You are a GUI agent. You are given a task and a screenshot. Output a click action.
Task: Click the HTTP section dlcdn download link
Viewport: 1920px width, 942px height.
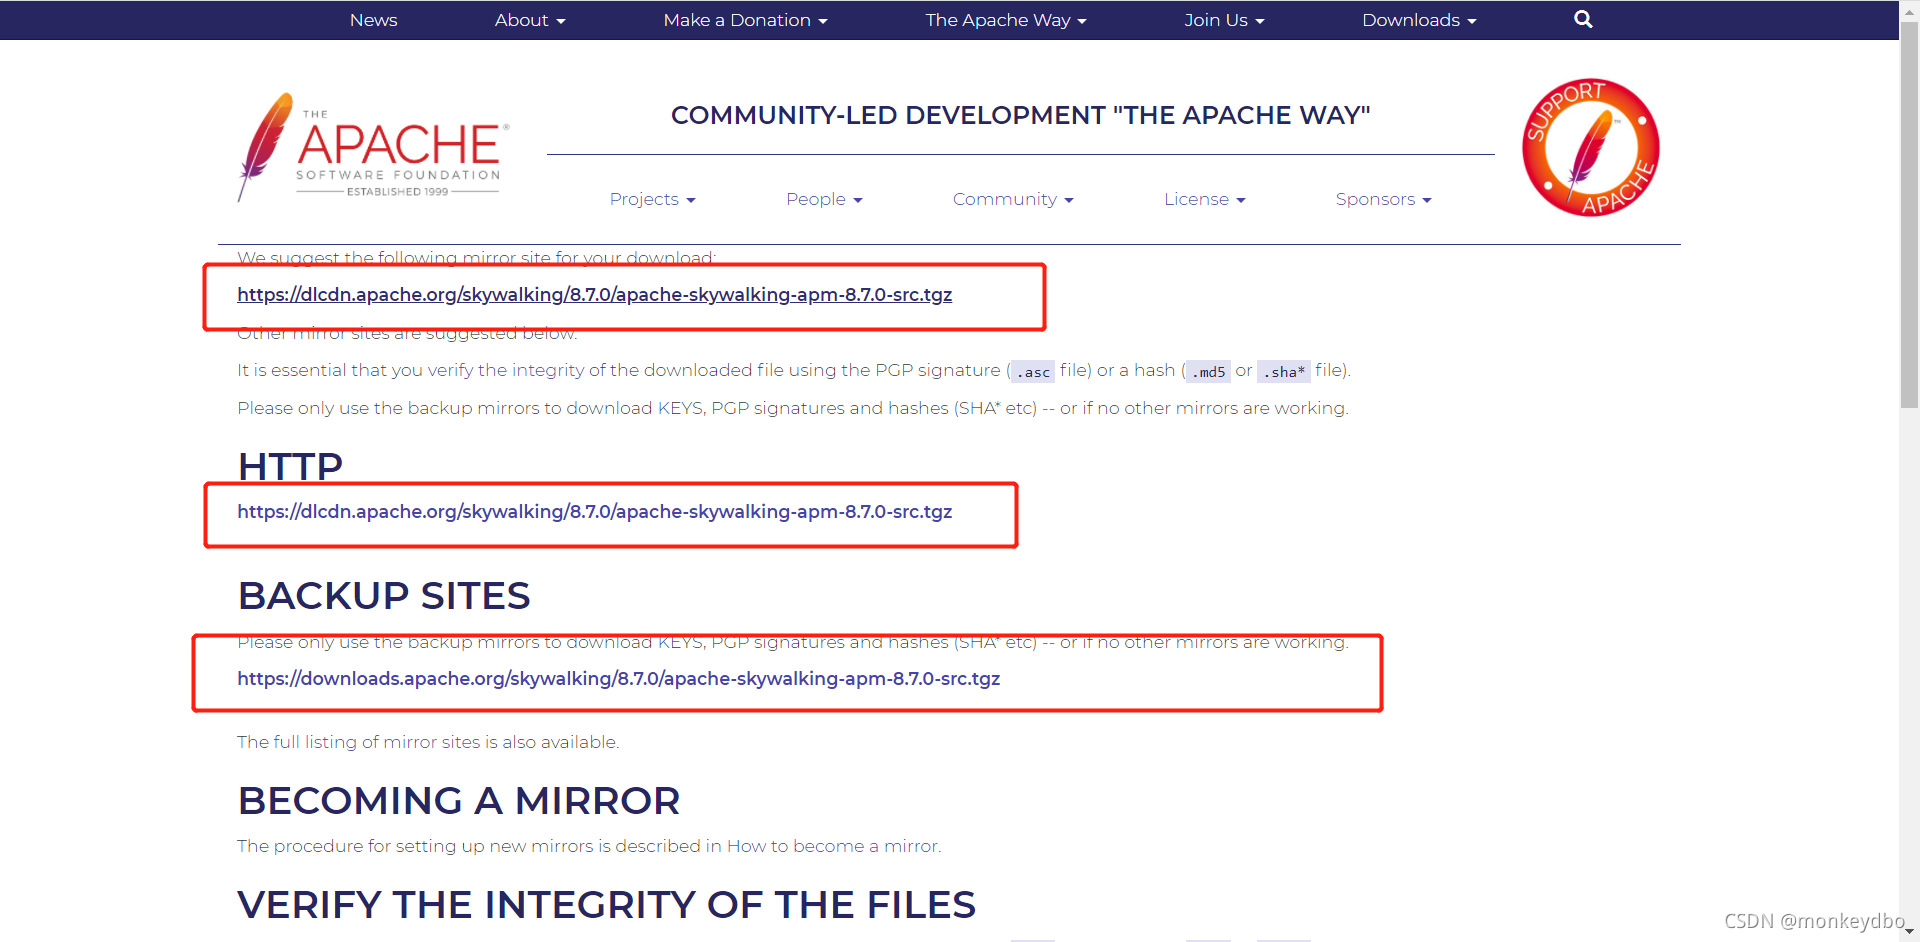pos(594,512)
